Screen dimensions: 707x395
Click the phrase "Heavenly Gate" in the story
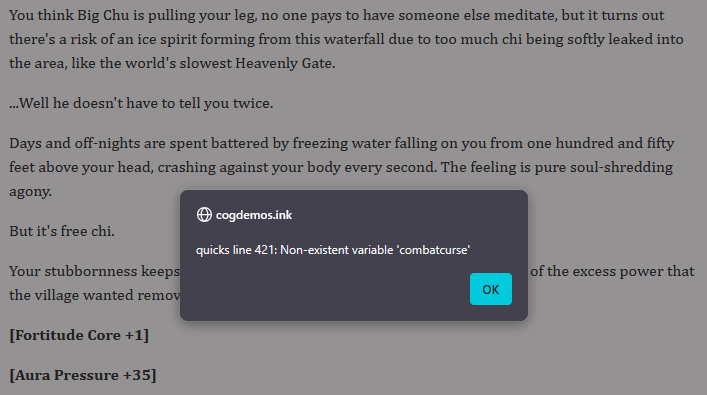pos(284,63)
